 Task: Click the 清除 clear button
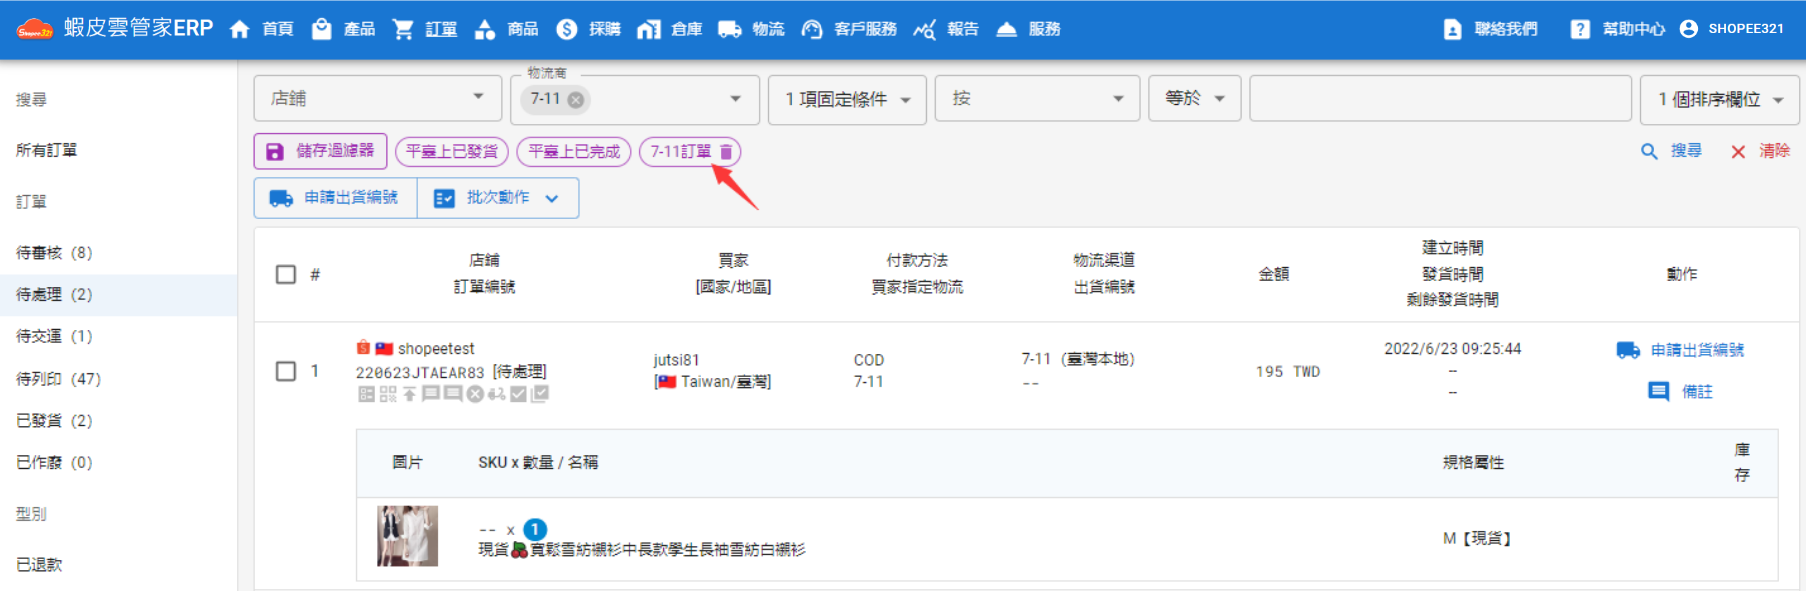(x=1760, y=151)
